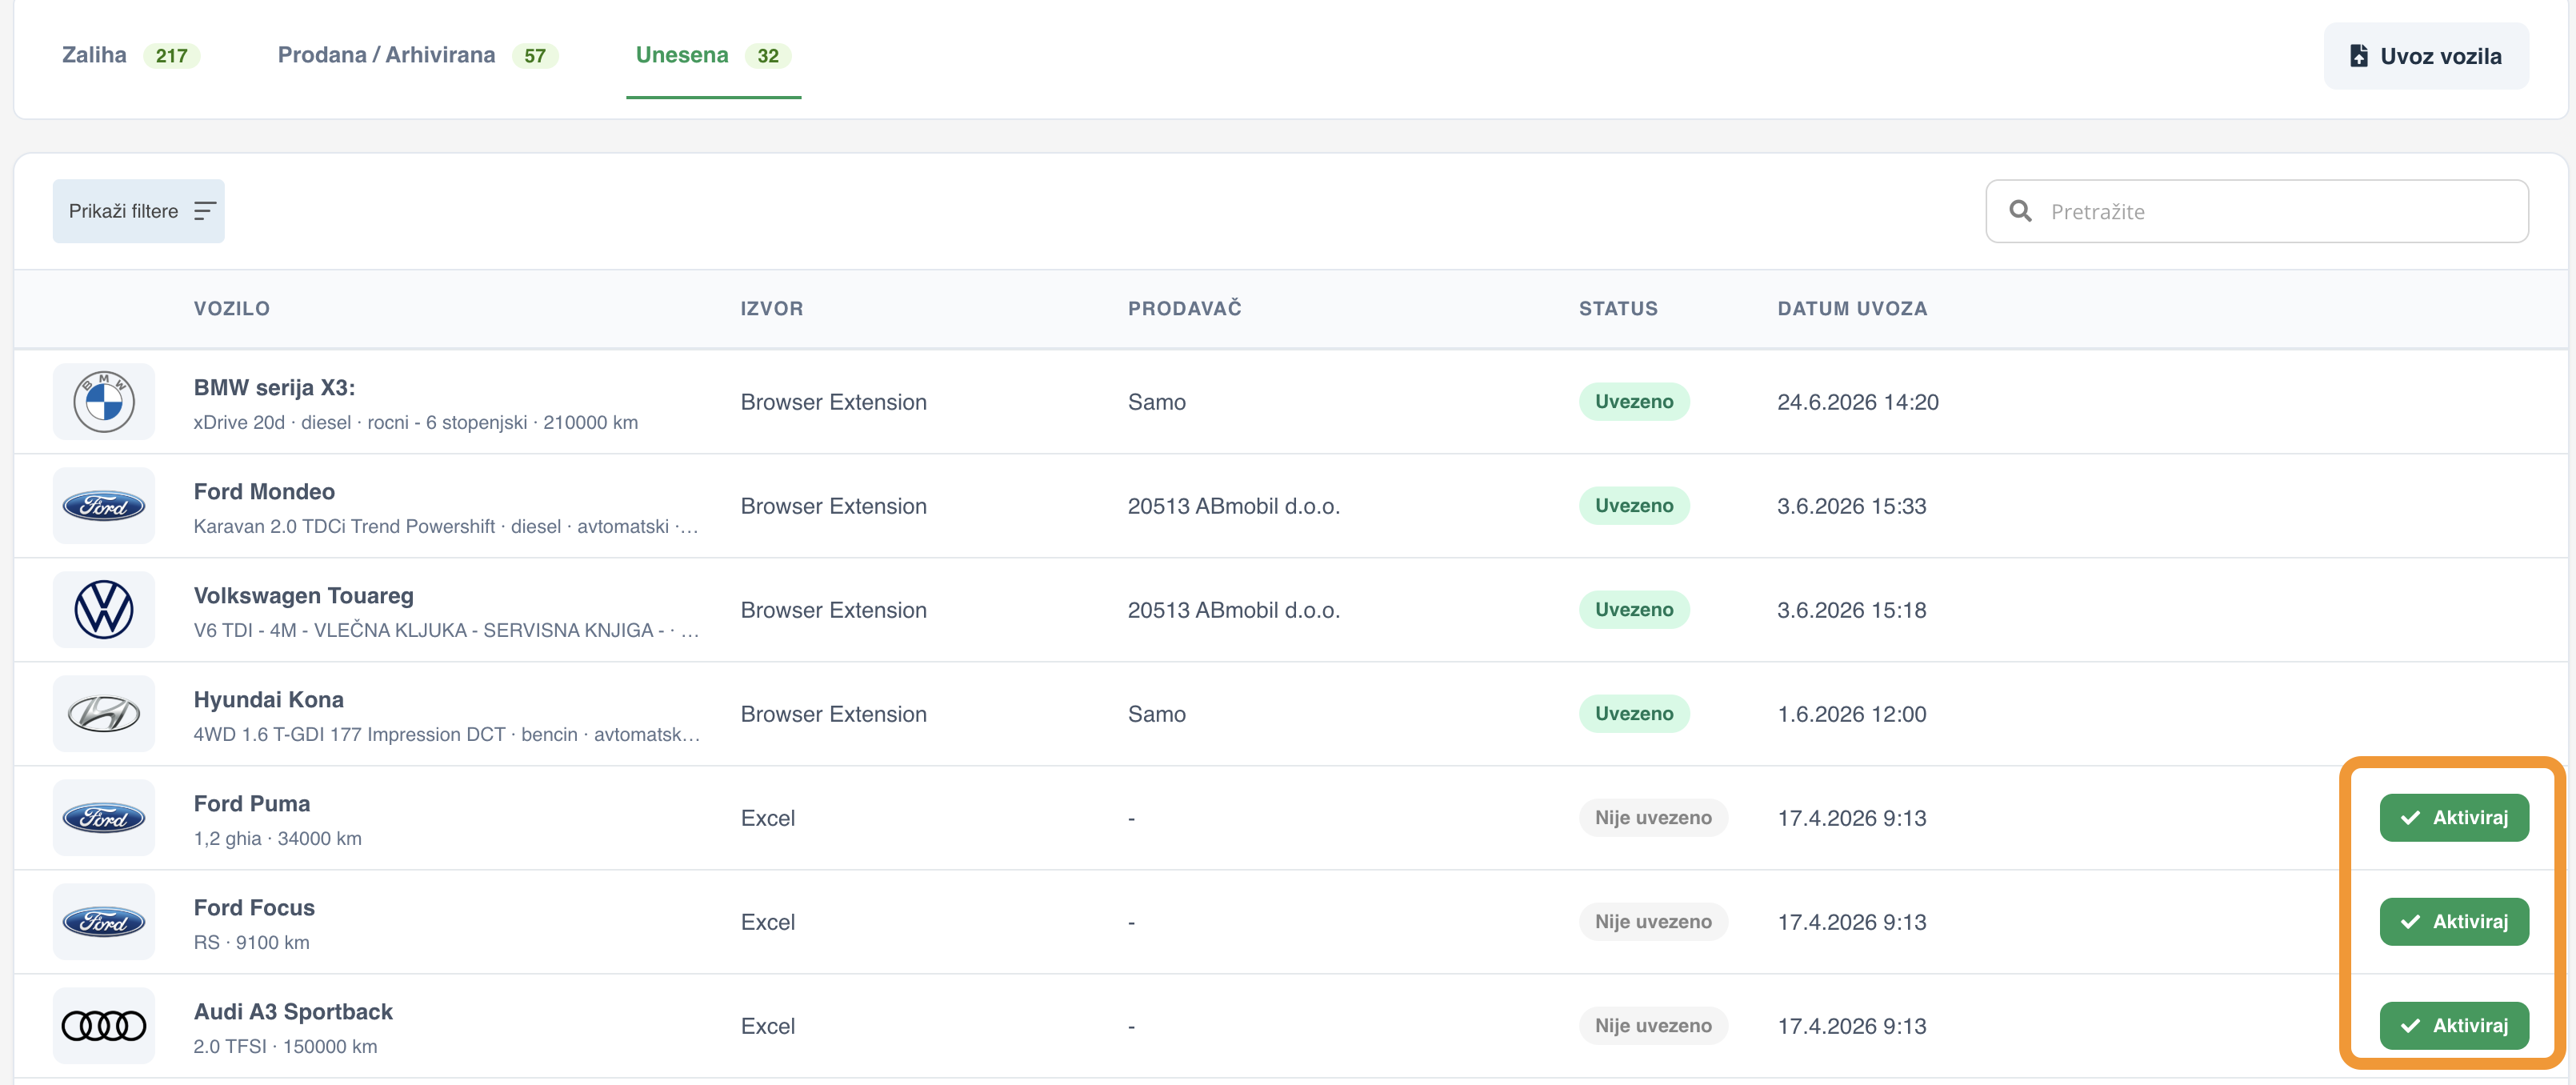Image resolution: width=2576 pixels, height=1085 pixels.
Task: Click the BMW logo thumbnail
Action: (104, 402)
